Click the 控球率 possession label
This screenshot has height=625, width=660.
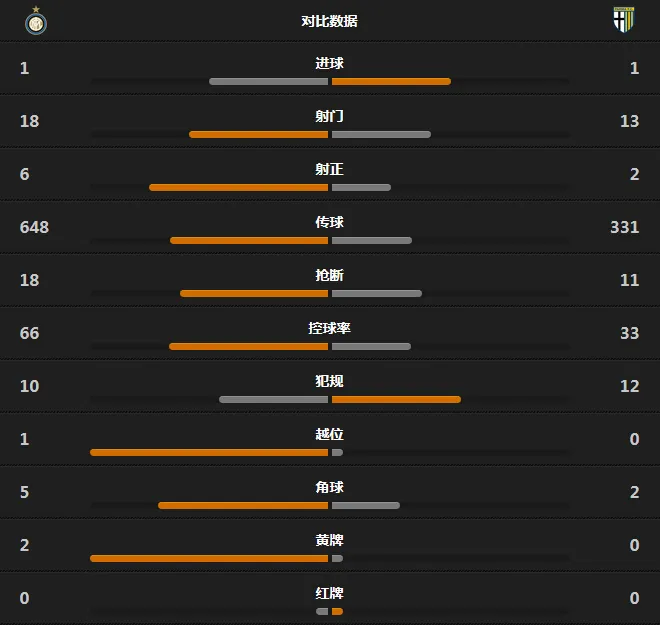coord(330,328)
